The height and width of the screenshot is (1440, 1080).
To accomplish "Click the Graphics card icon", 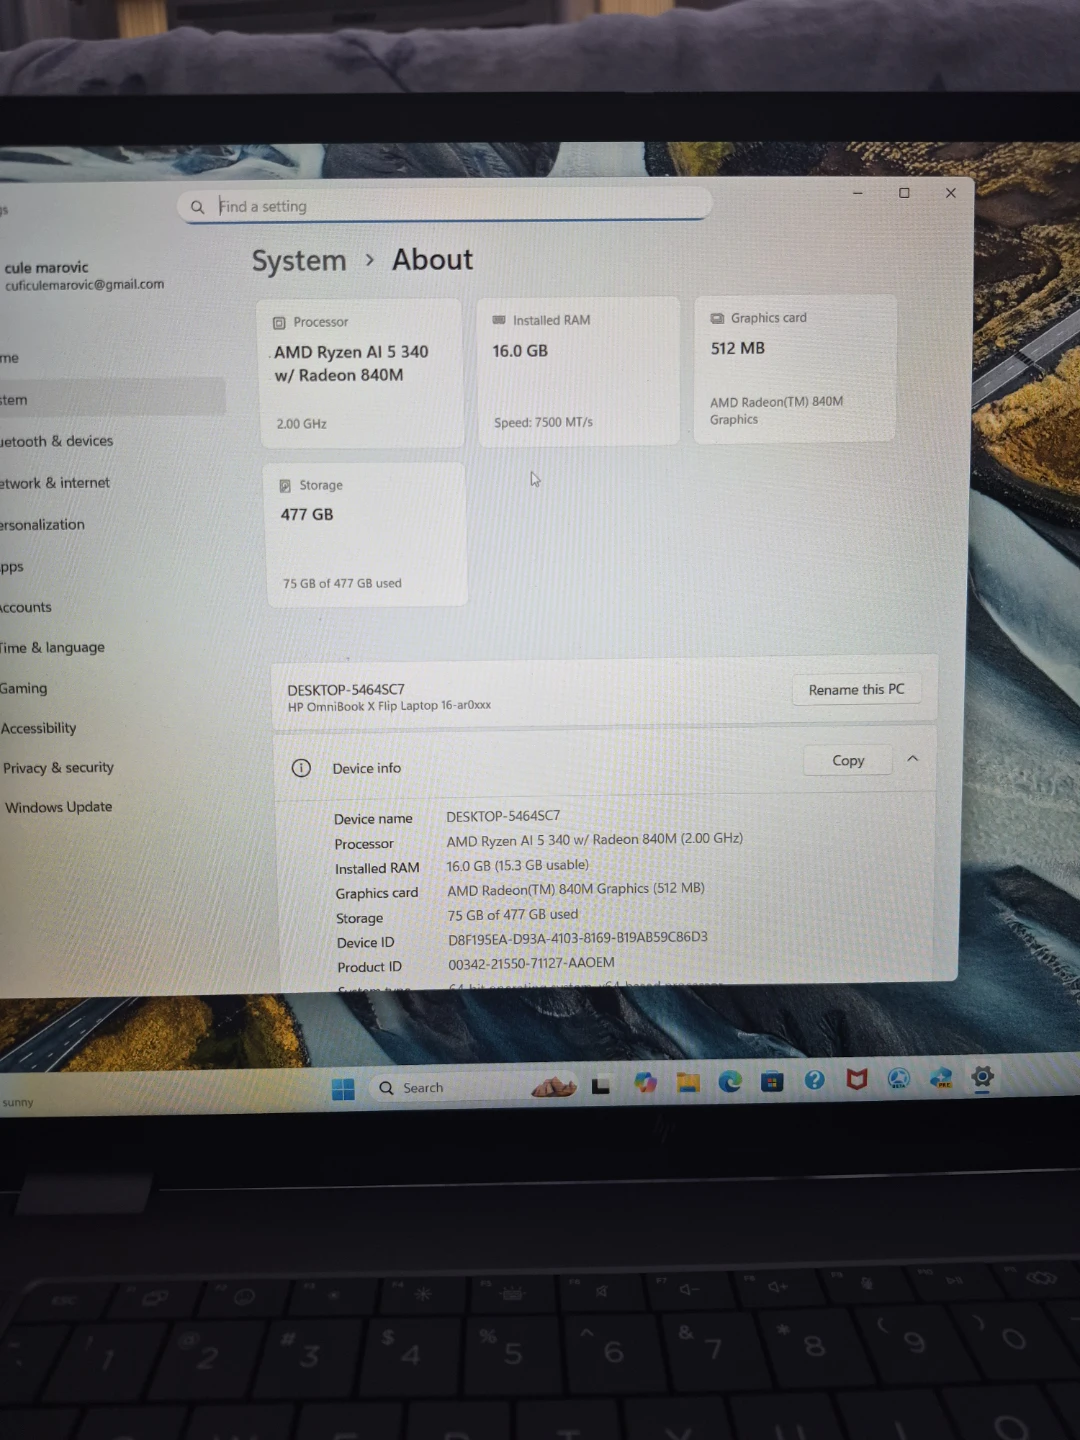I will tap(717, 318).
